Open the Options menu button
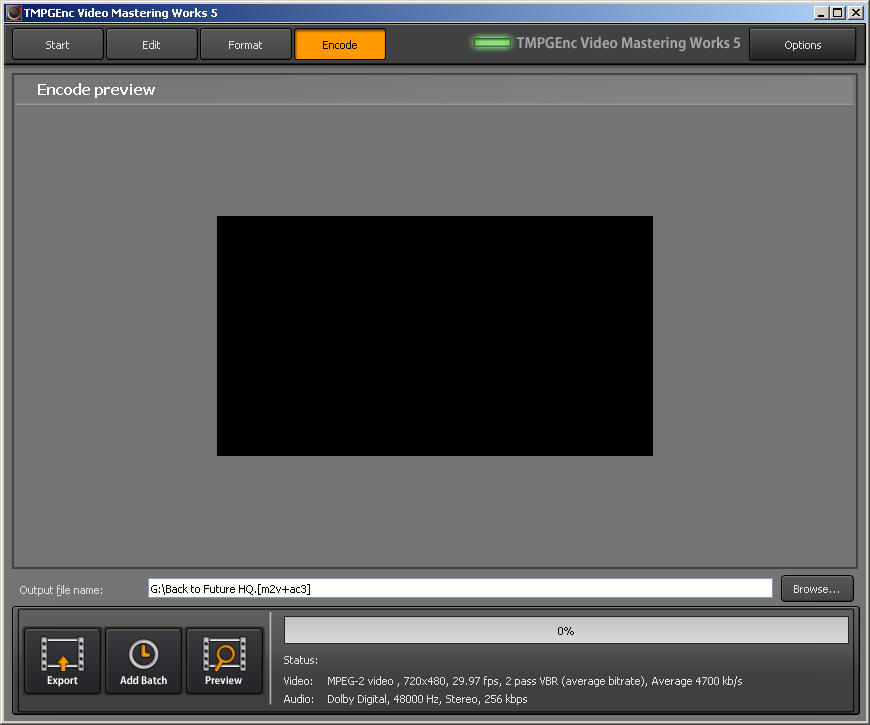The height and width of the screenshot is (725, 870). click(x=802, y=45)
